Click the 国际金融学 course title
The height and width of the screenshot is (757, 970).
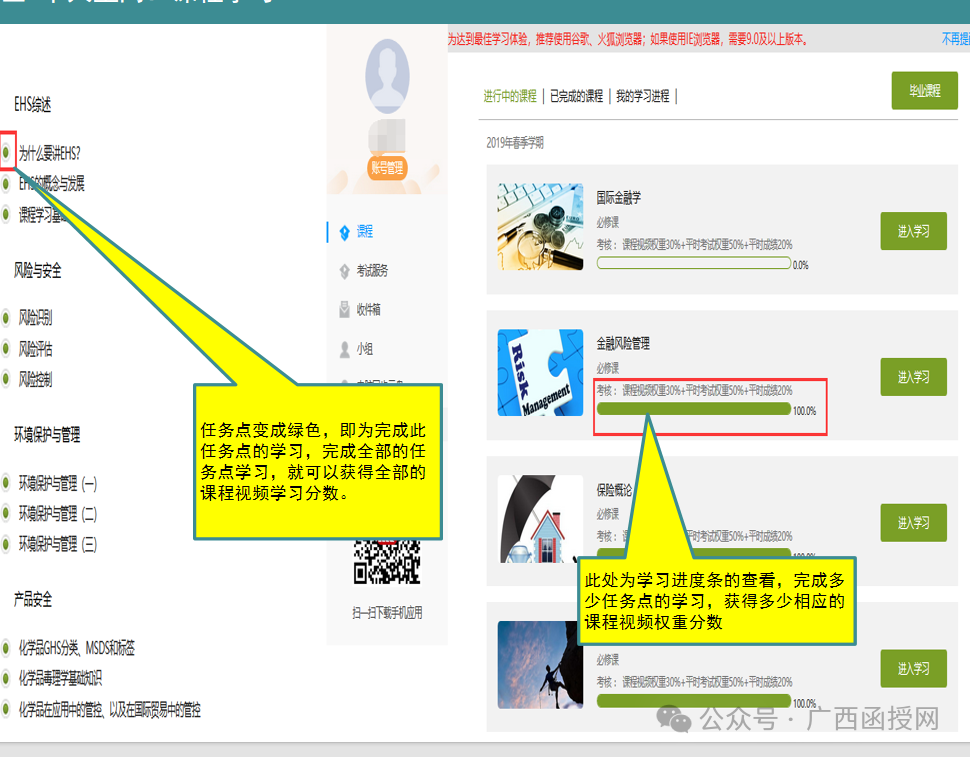pos(618,198)
